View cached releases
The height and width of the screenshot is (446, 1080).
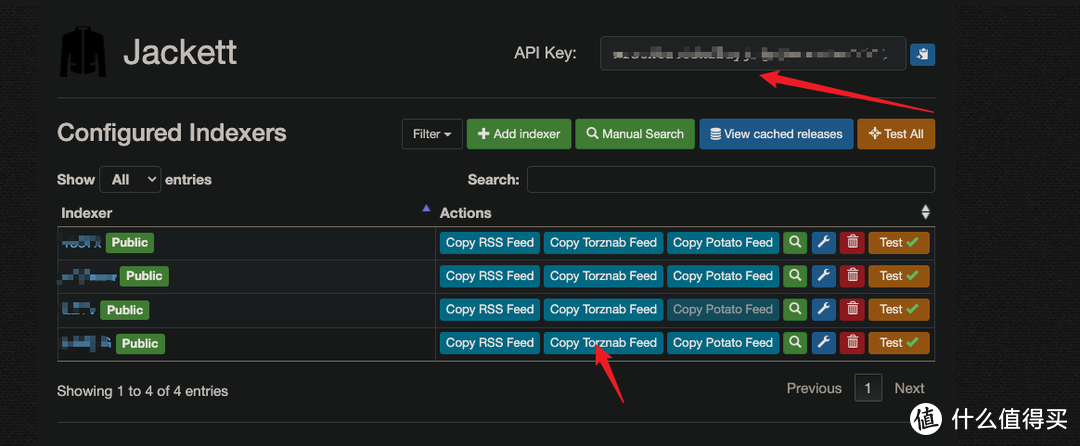pos(775,134)
